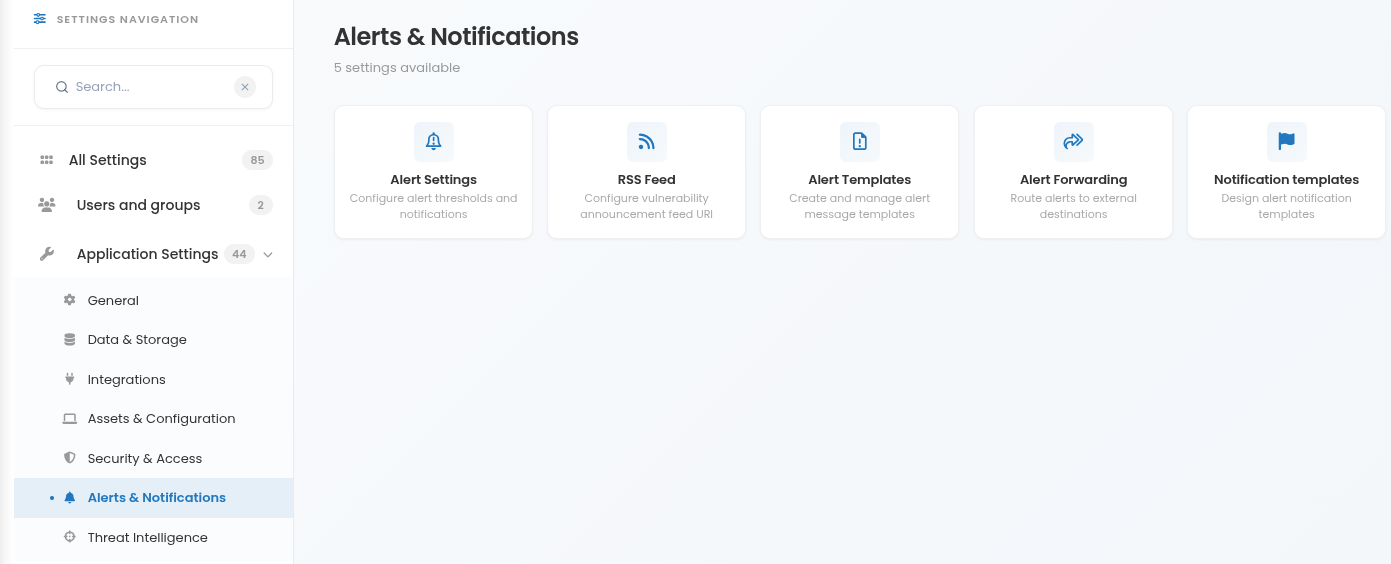
Task: Click the SETTINGS NAVIGATION header label
Action: coord(127,19)
